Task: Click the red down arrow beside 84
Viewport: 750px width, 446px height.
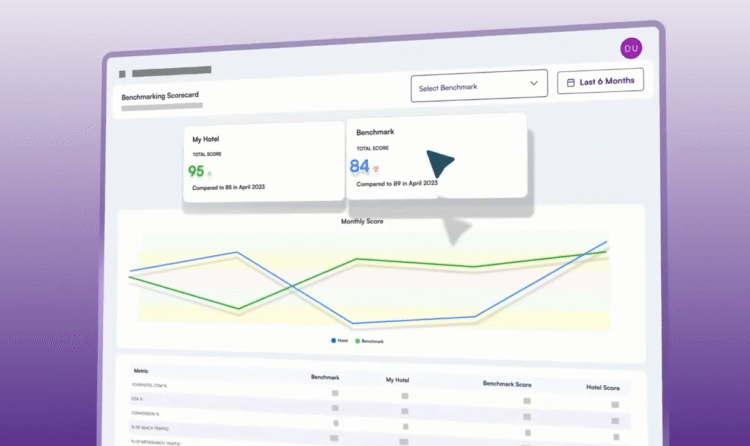Action: tap(376, 168)
